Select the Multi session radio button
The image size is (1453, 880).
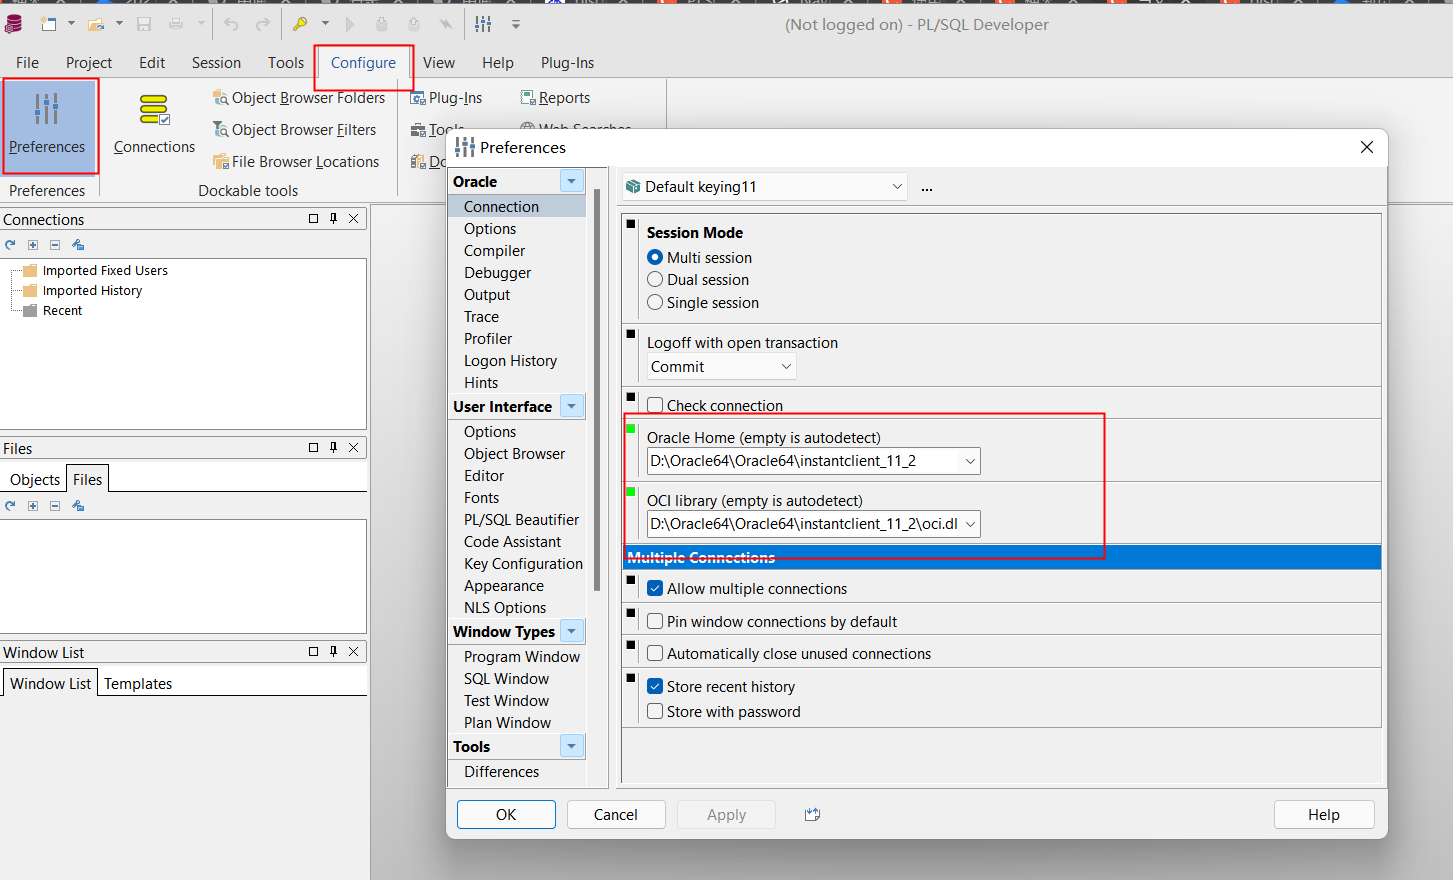[x=656, y=257]
